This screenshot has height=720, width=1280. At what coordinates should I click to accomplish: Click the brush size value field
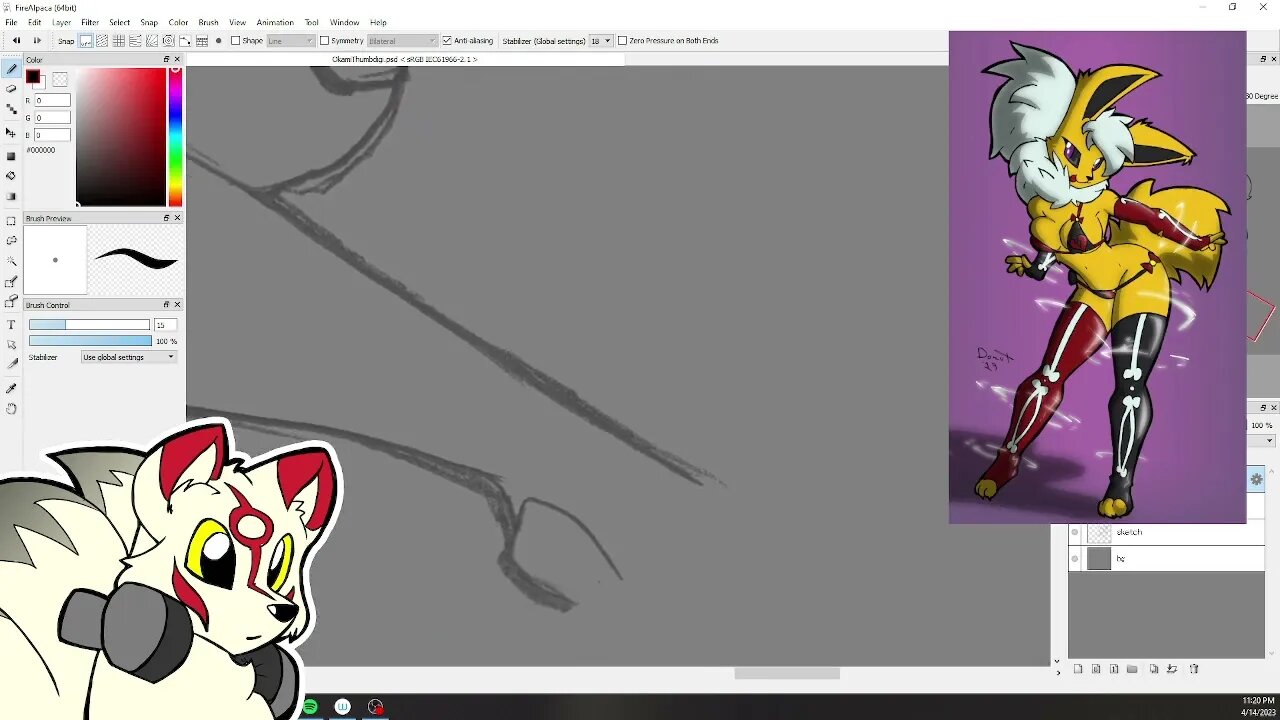click(165, 325)
